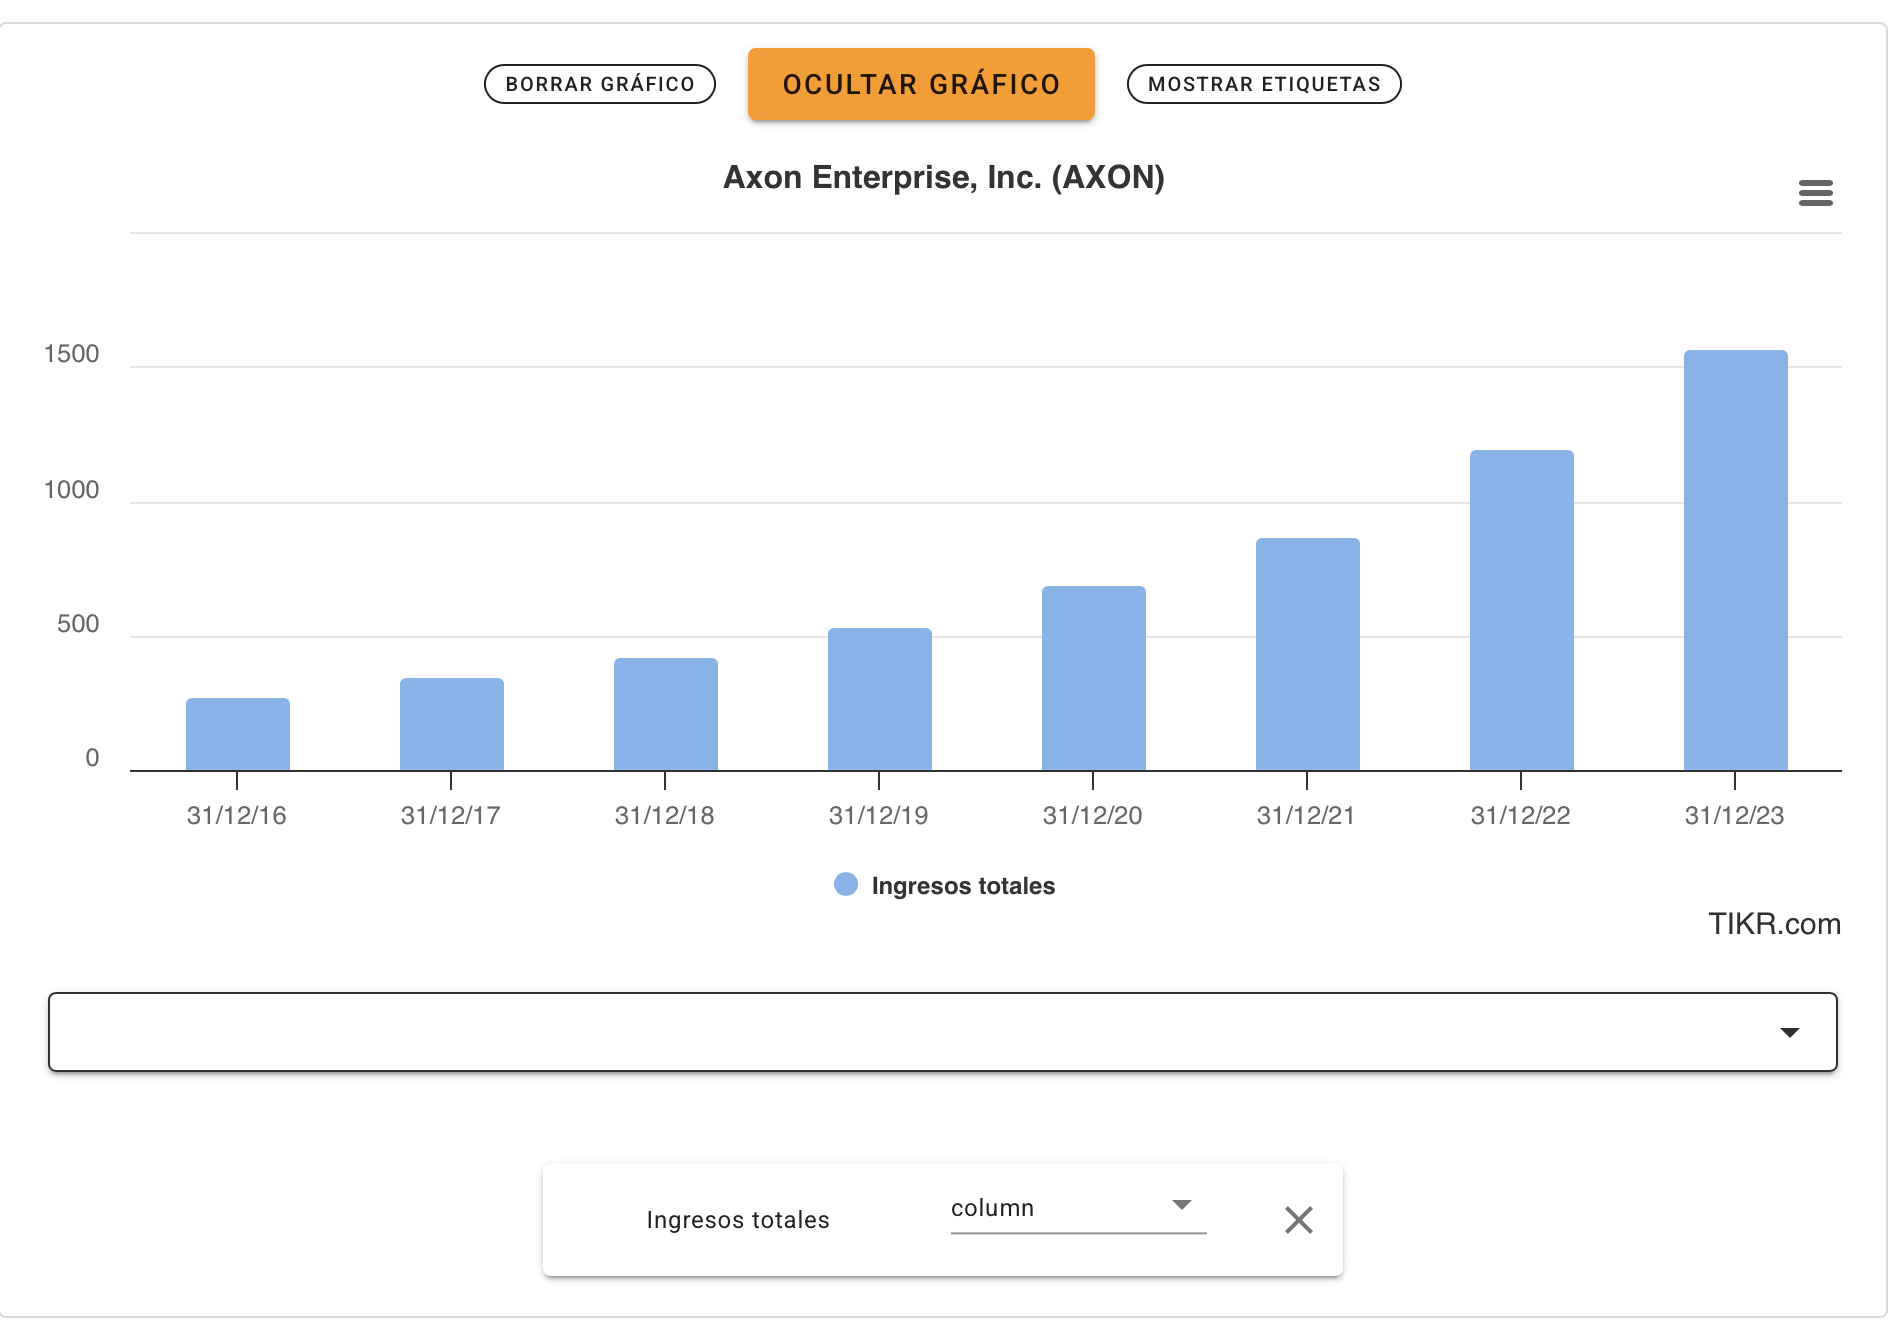
Task: Select the 31/12/19 revenue bar
Action: [x=879, y=699]
